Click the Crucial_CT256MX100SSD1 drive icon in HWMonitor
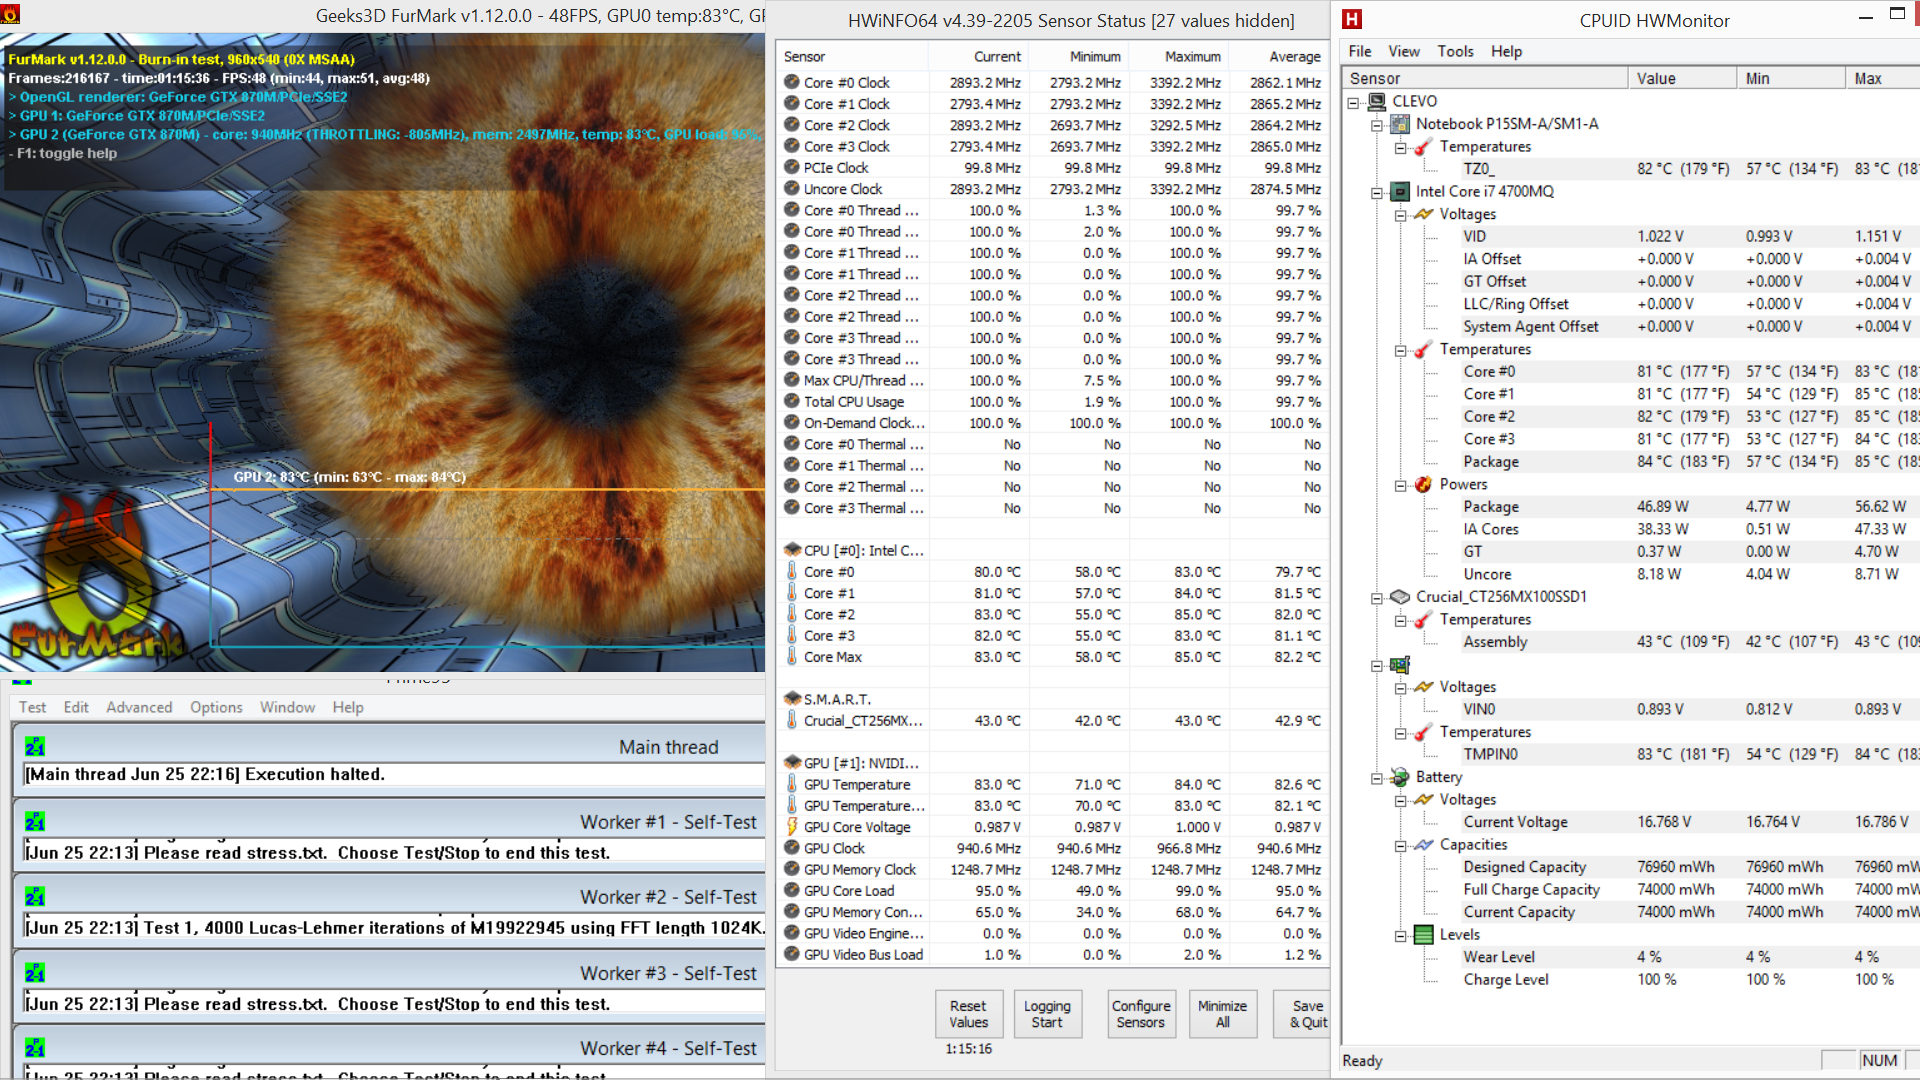Screen dimensions: 1920x1080 click(x=1400, y=597)
